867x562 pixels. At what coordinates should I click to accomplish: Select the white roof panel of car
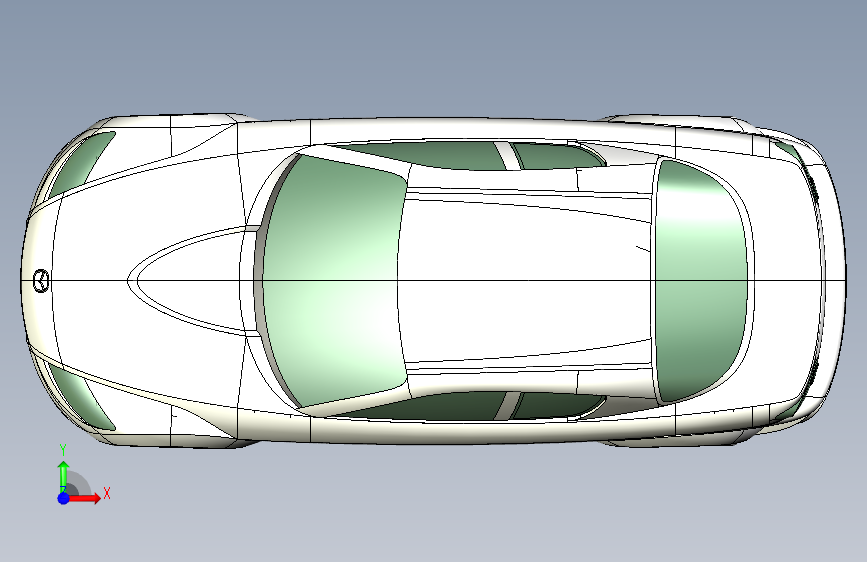[525, 281]
